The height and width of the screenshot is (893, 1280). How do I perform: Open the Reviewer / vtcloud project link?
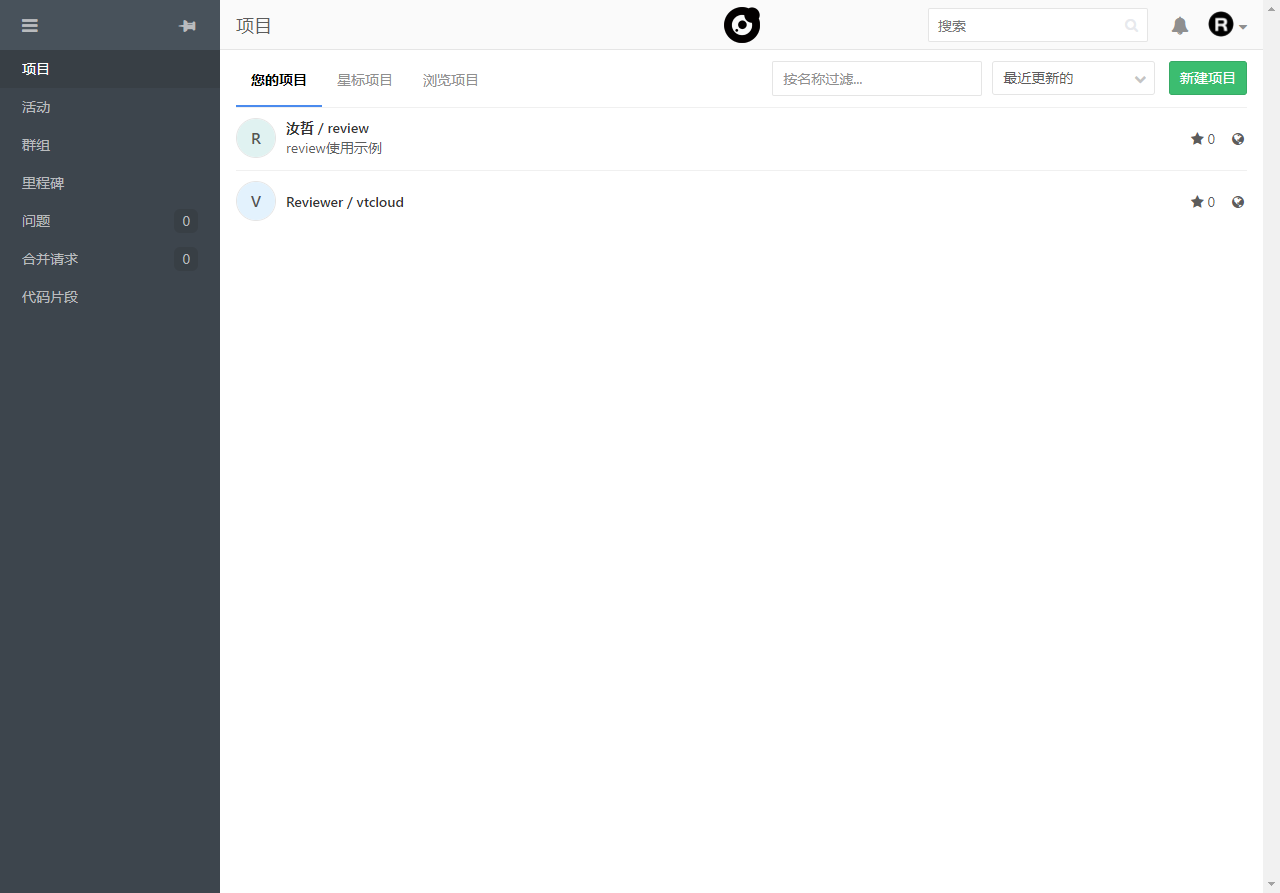[345, 202]
